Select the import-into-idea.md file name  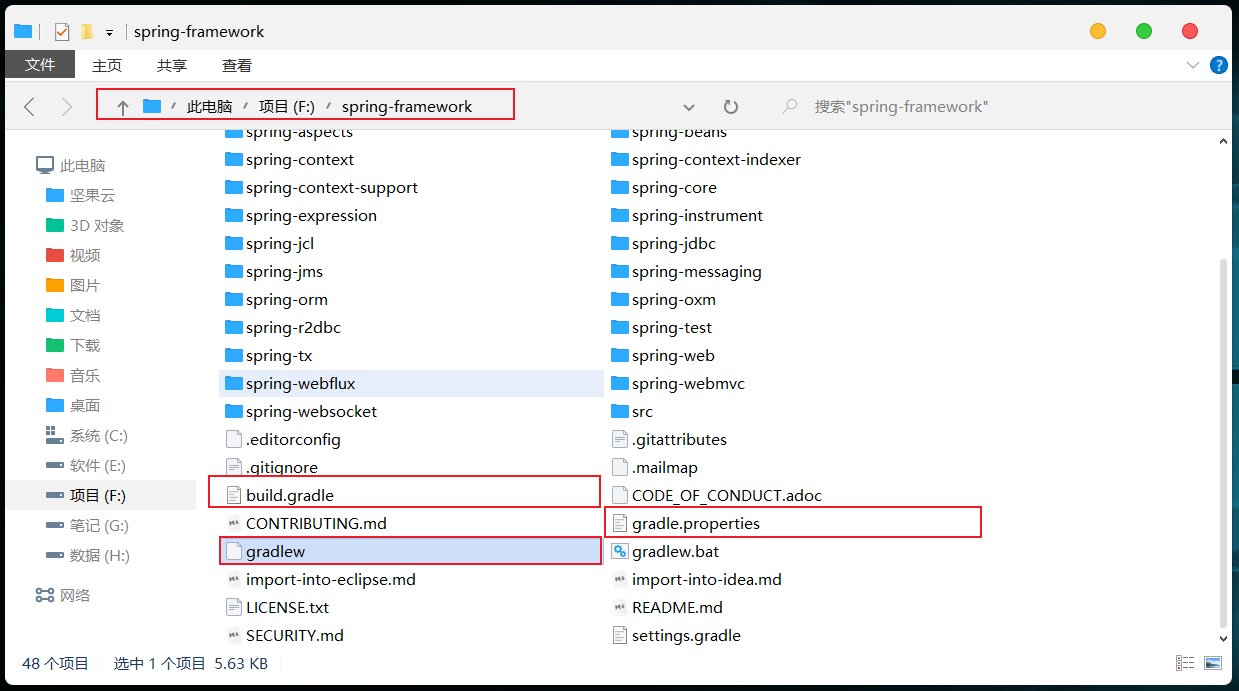pyautogui.click(x=707, y=579)
